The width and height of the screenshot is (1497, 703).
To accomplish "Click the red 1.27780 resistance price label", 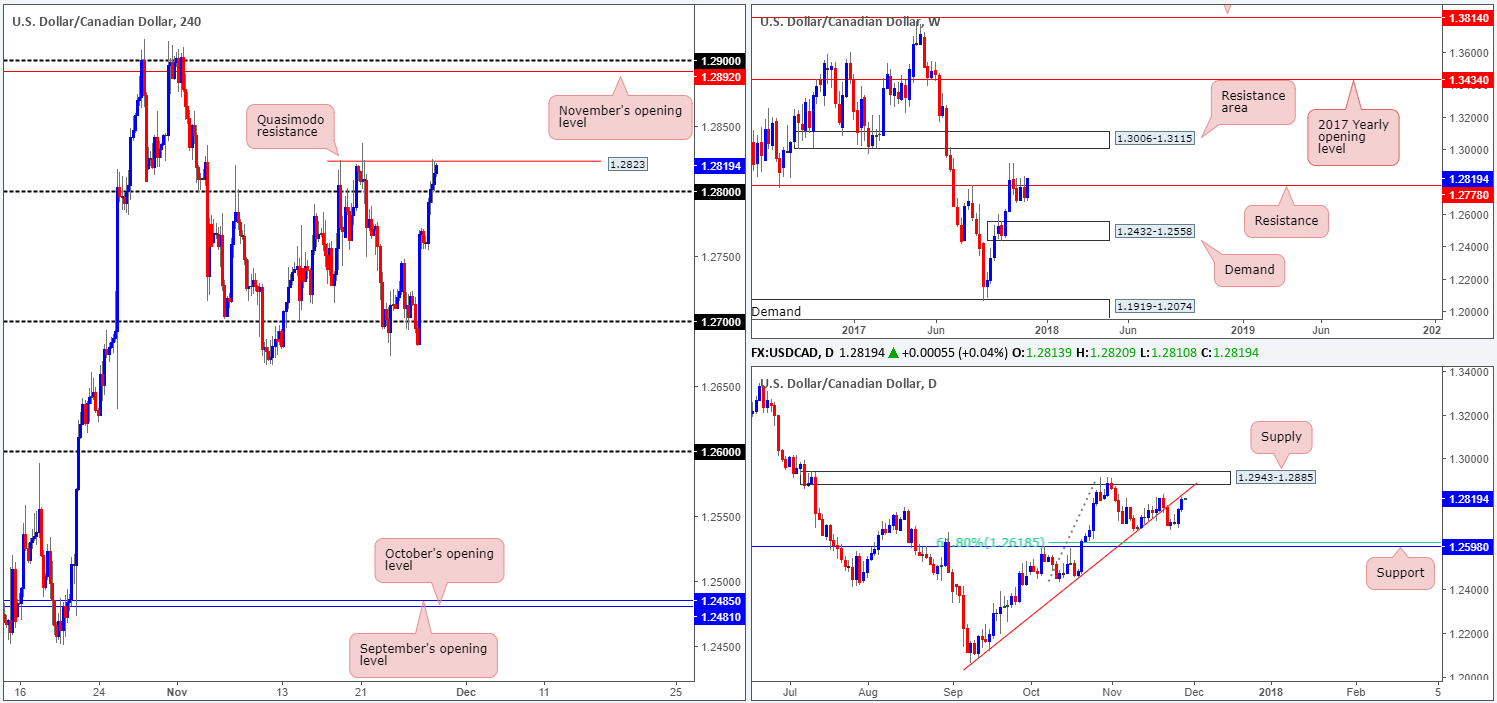I will click(1466, 194).
